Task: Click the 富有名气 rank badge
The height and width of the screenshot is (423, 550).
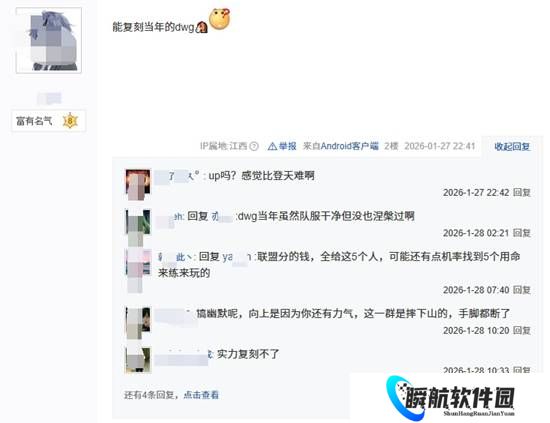Action: tap(48, 121)
